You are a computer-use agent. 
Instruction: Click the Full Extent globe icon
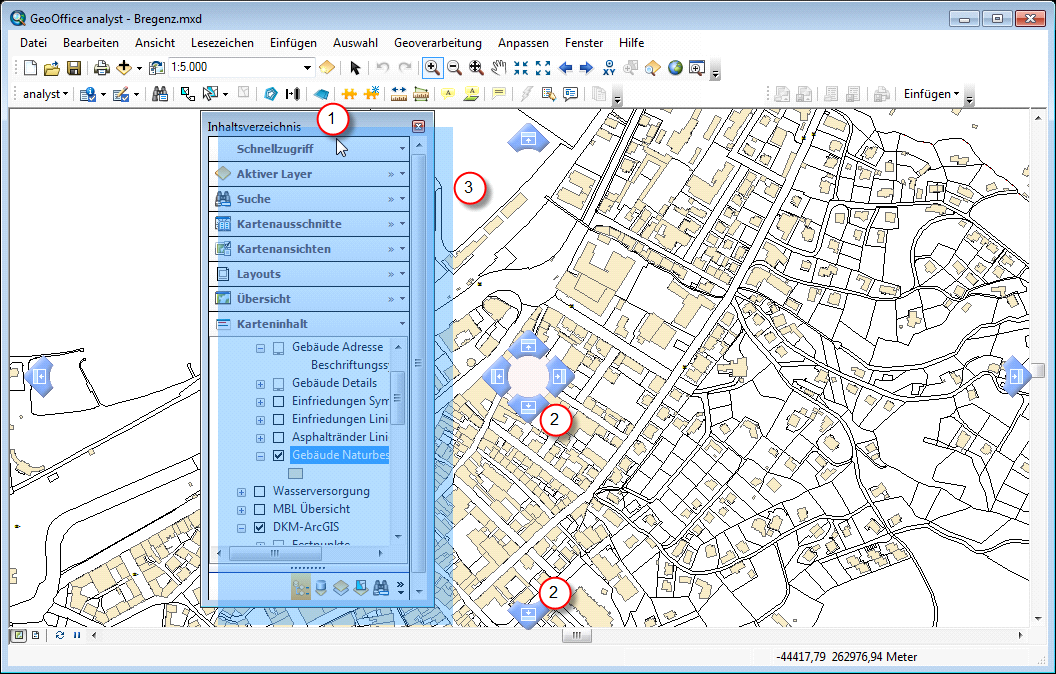pyautogui.click(x=675, y=68)
